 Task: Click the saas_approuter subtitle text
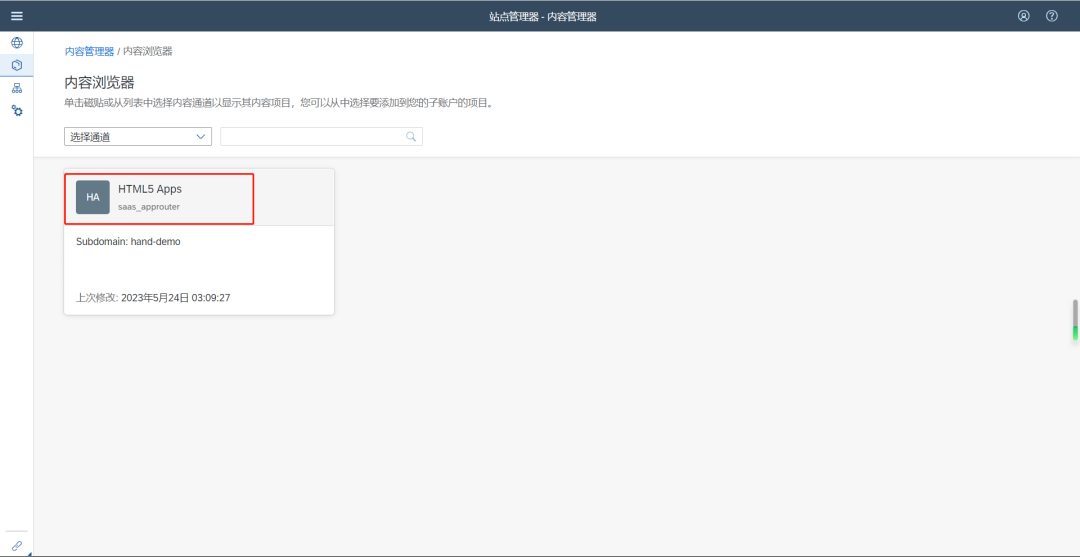pyautogui.click(x=149, y=207)
